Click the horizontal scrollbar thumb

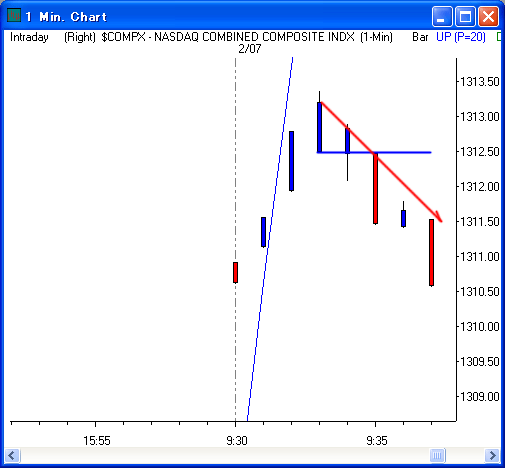coord(438,455)
